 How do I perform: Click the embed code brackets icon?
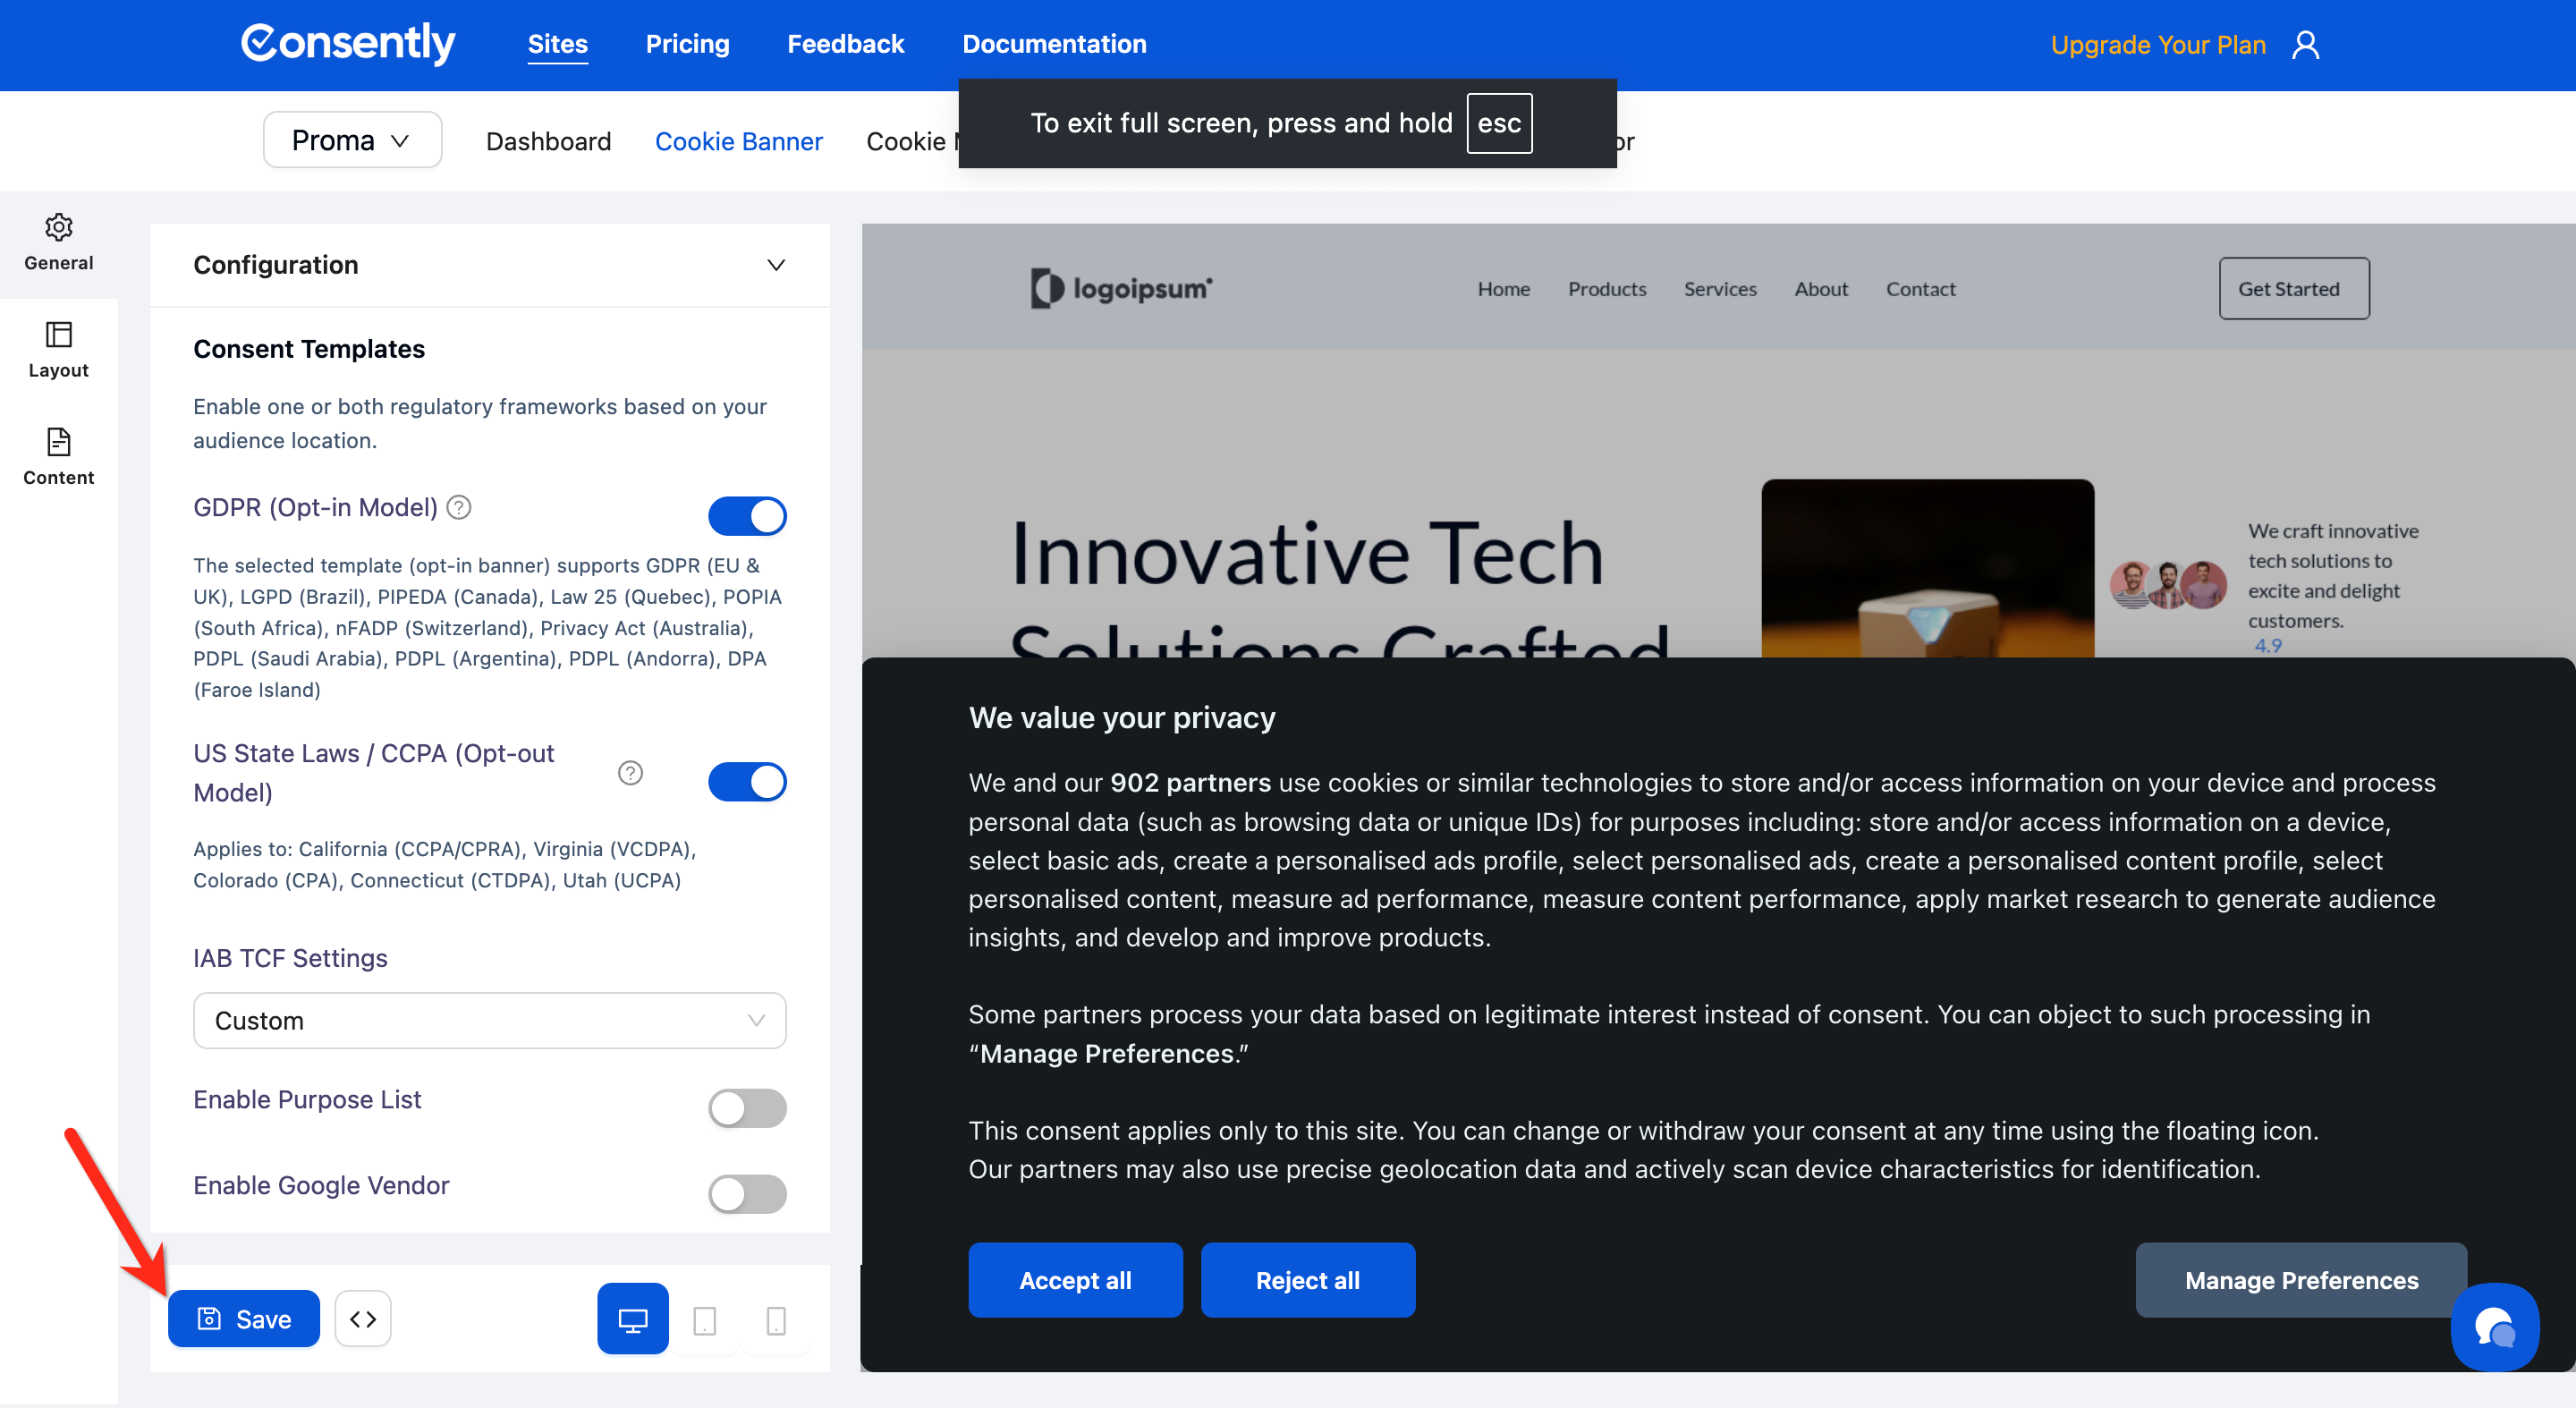[363, 1319]
